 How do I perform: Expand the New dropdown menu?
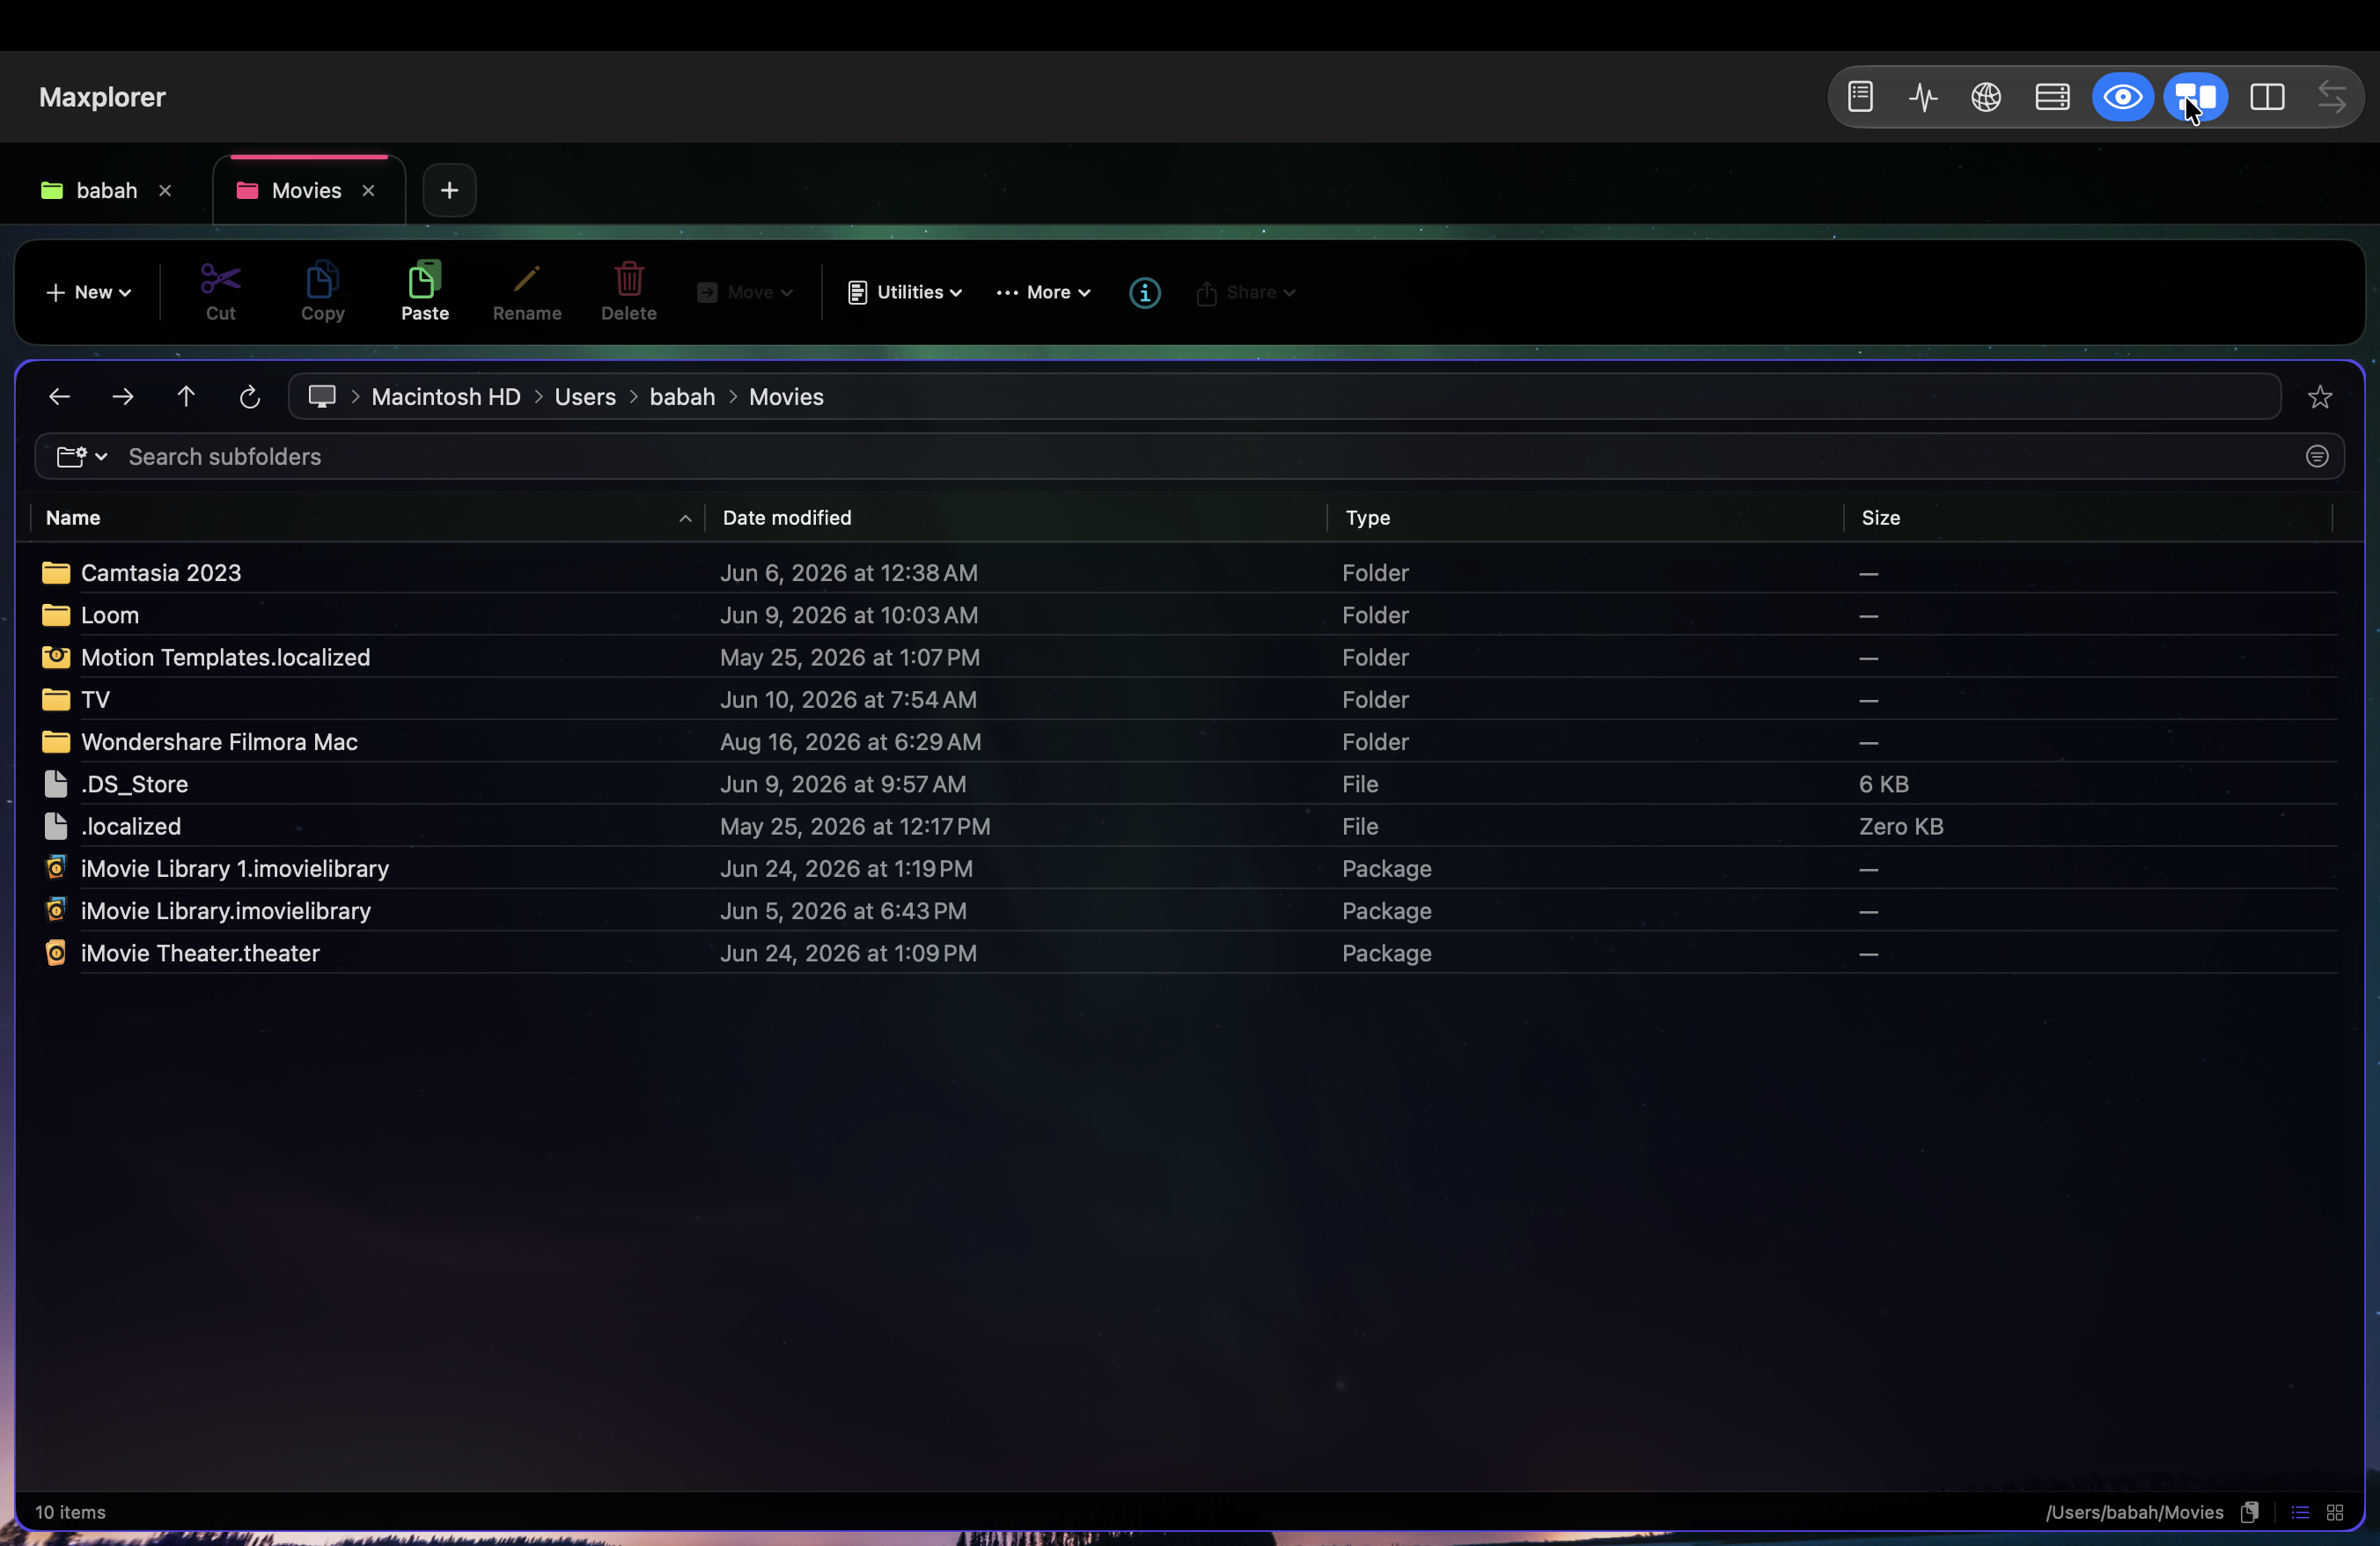pos(88,292)
